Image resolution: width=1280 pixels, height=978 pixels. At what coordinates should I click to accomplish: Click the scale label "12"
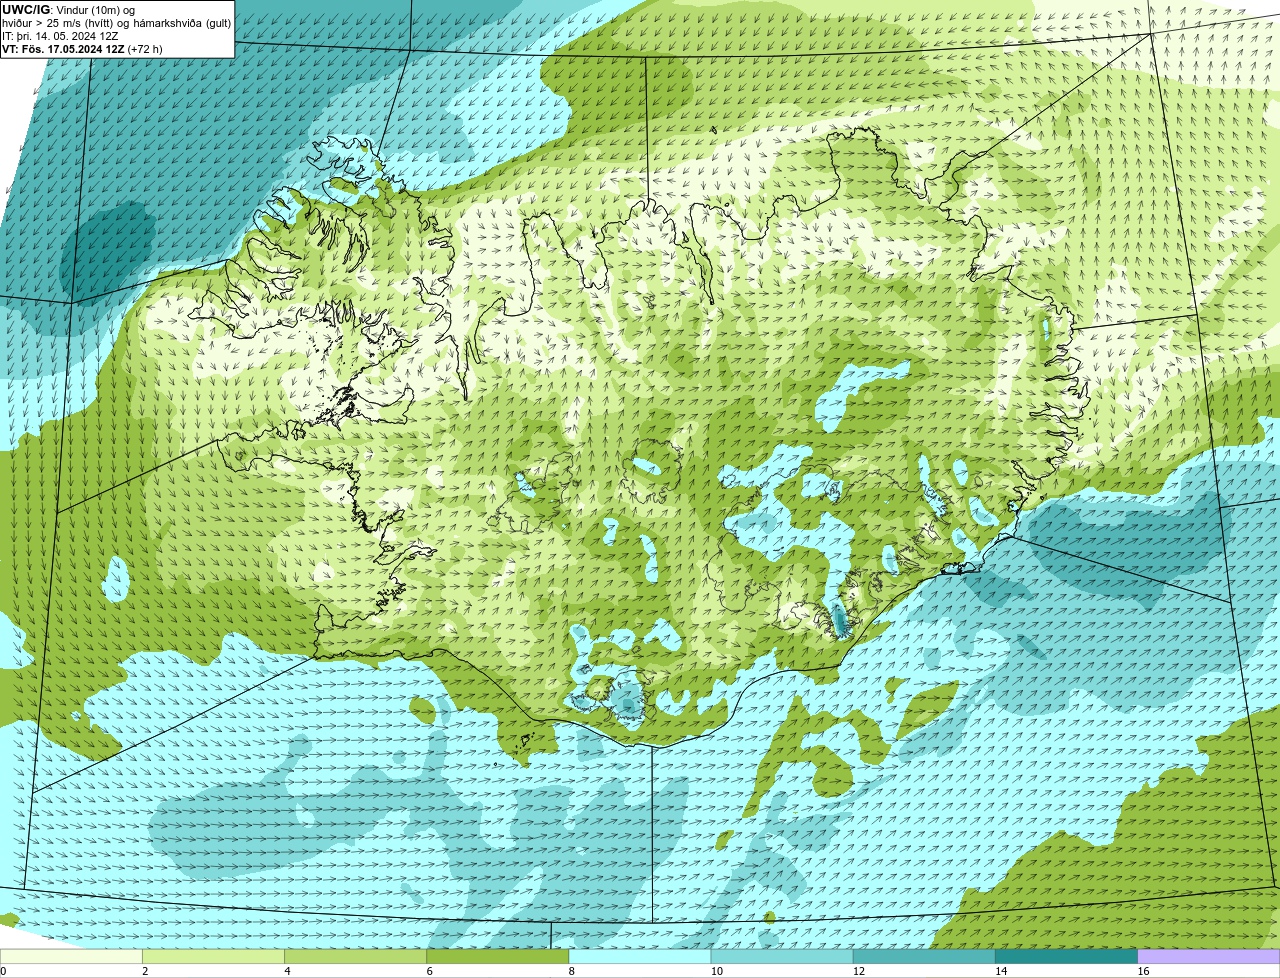click(858, 971)
